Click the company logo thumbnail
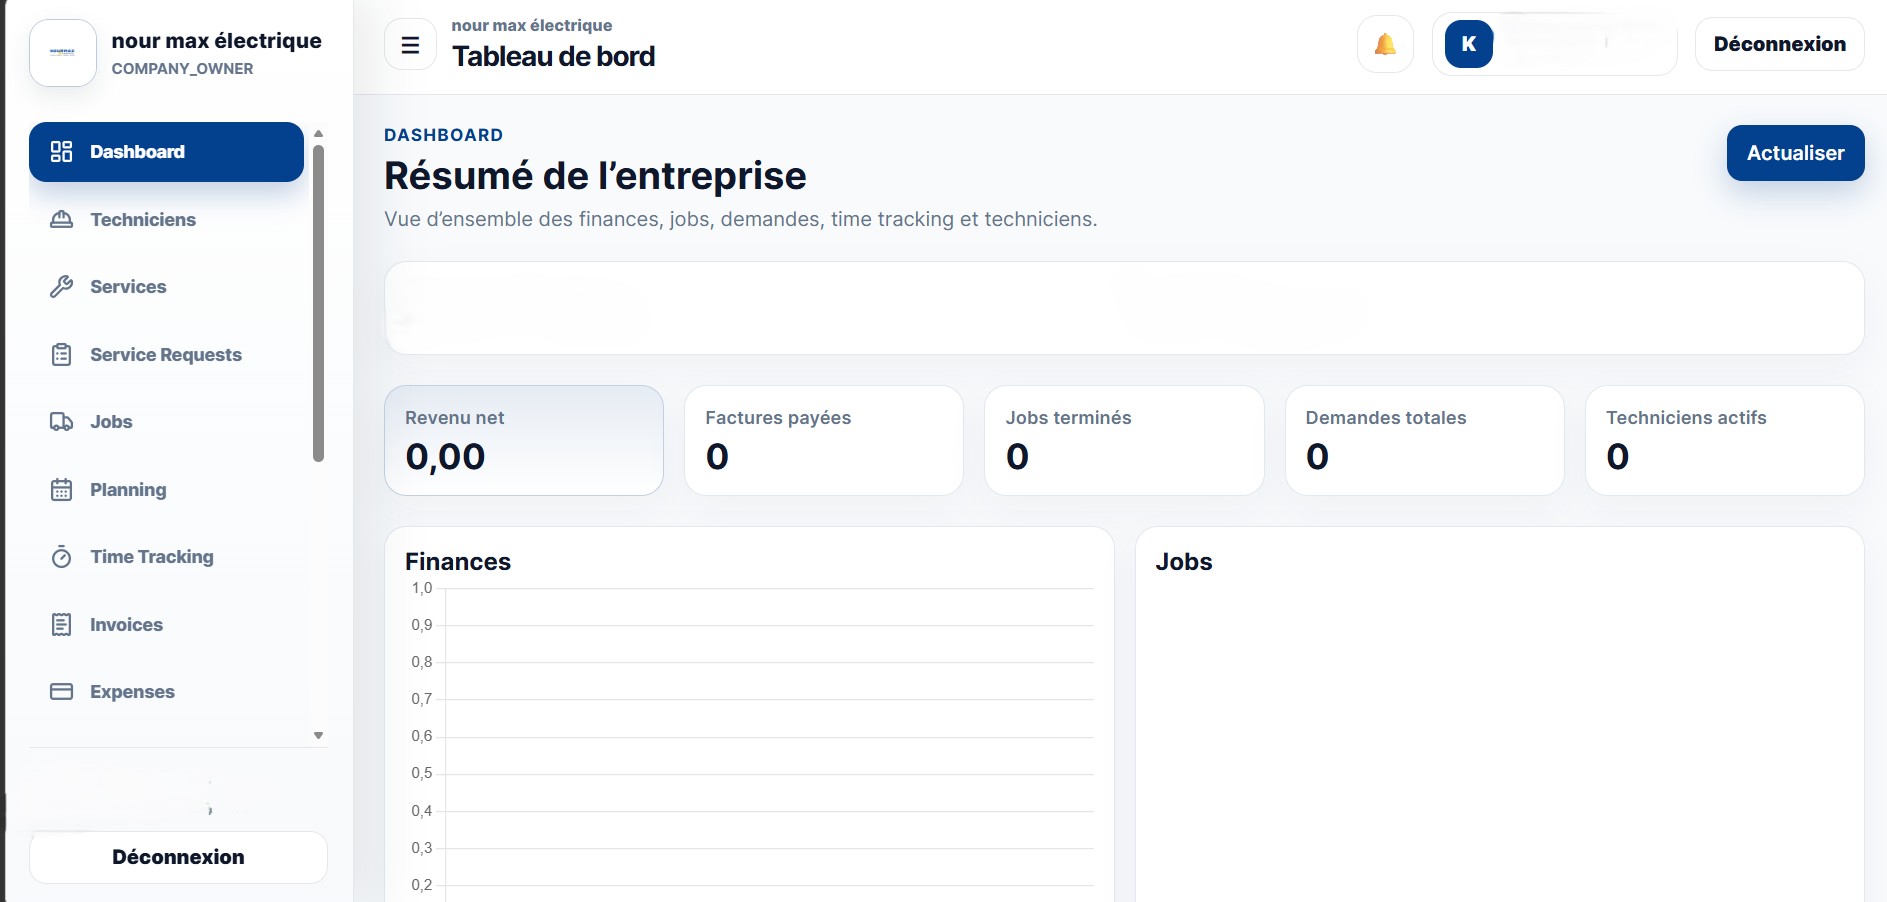 (63, 53)
